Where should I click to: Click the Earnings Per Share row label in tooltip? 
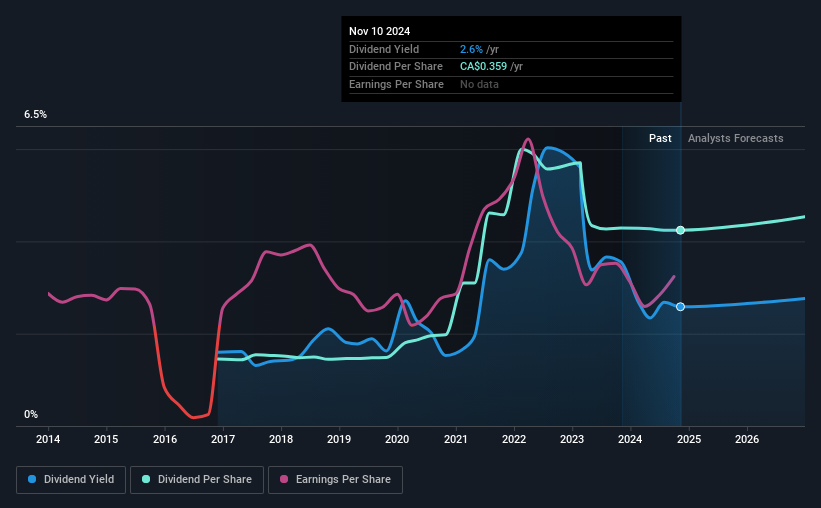point(396,84)
